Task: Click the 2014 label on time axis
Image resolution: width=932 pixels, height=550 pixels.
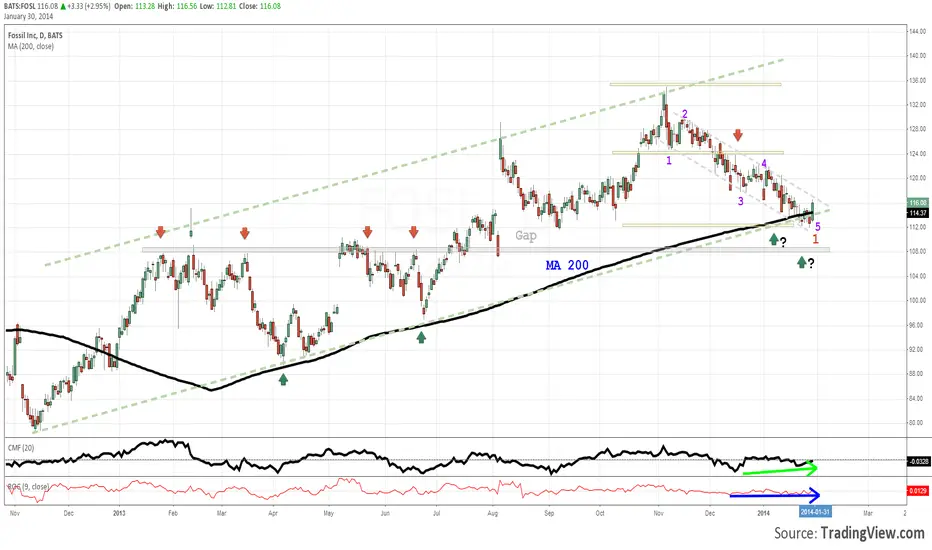Action: pyautogui.click(x=764, y=513)
